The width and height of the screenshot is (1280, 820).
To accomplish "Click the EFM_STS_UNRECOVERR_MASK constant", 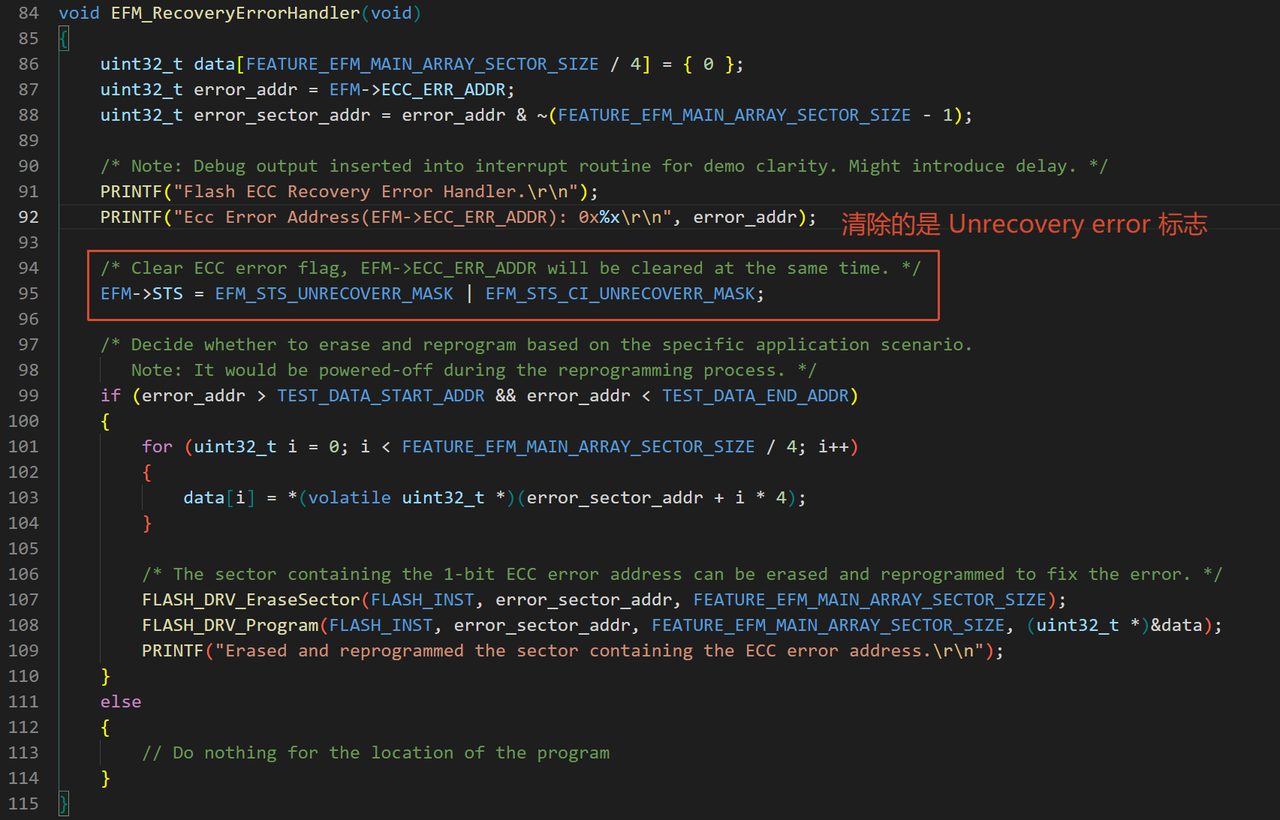I will point(334,294).
